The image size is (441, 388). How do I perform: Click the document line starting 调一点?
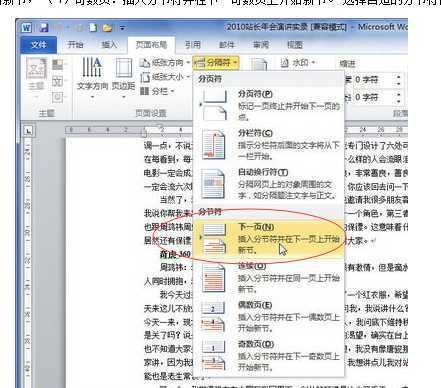(x=168, y=145)
